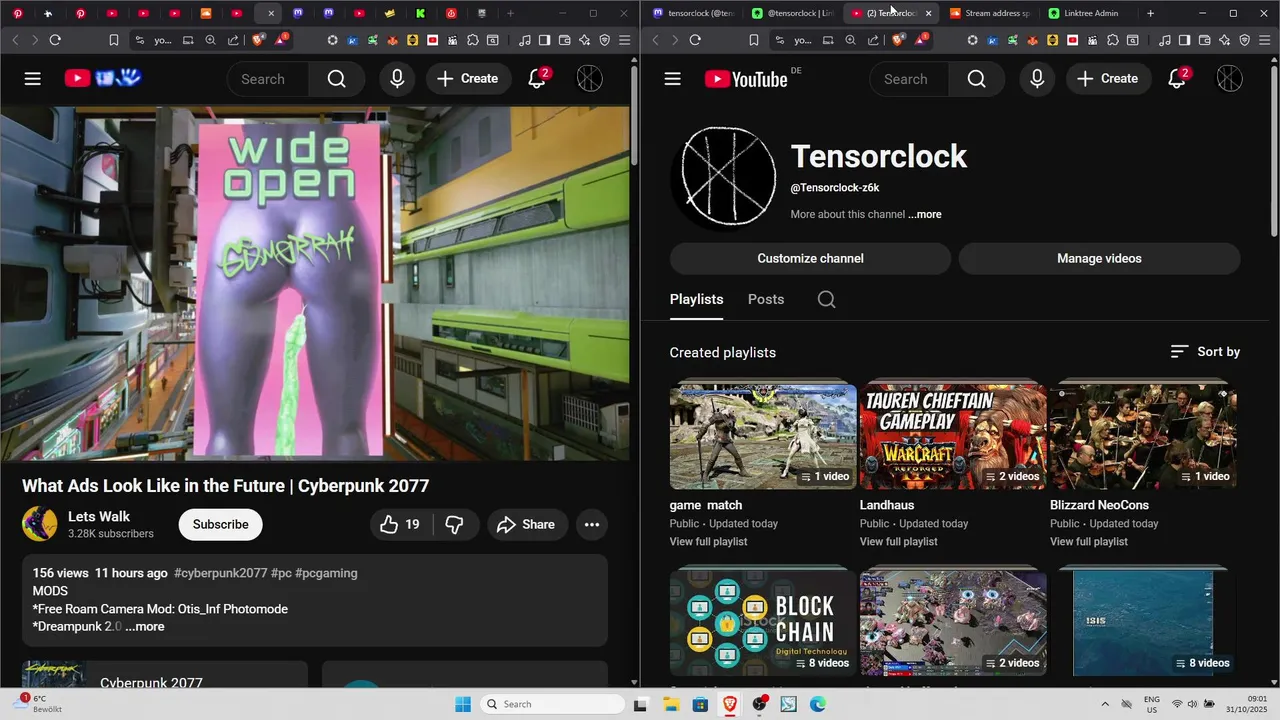Like the Cyberpunk 2077 video
Image resolution: width=1280 pixels, height=720 pixels.
click(399, 524)
